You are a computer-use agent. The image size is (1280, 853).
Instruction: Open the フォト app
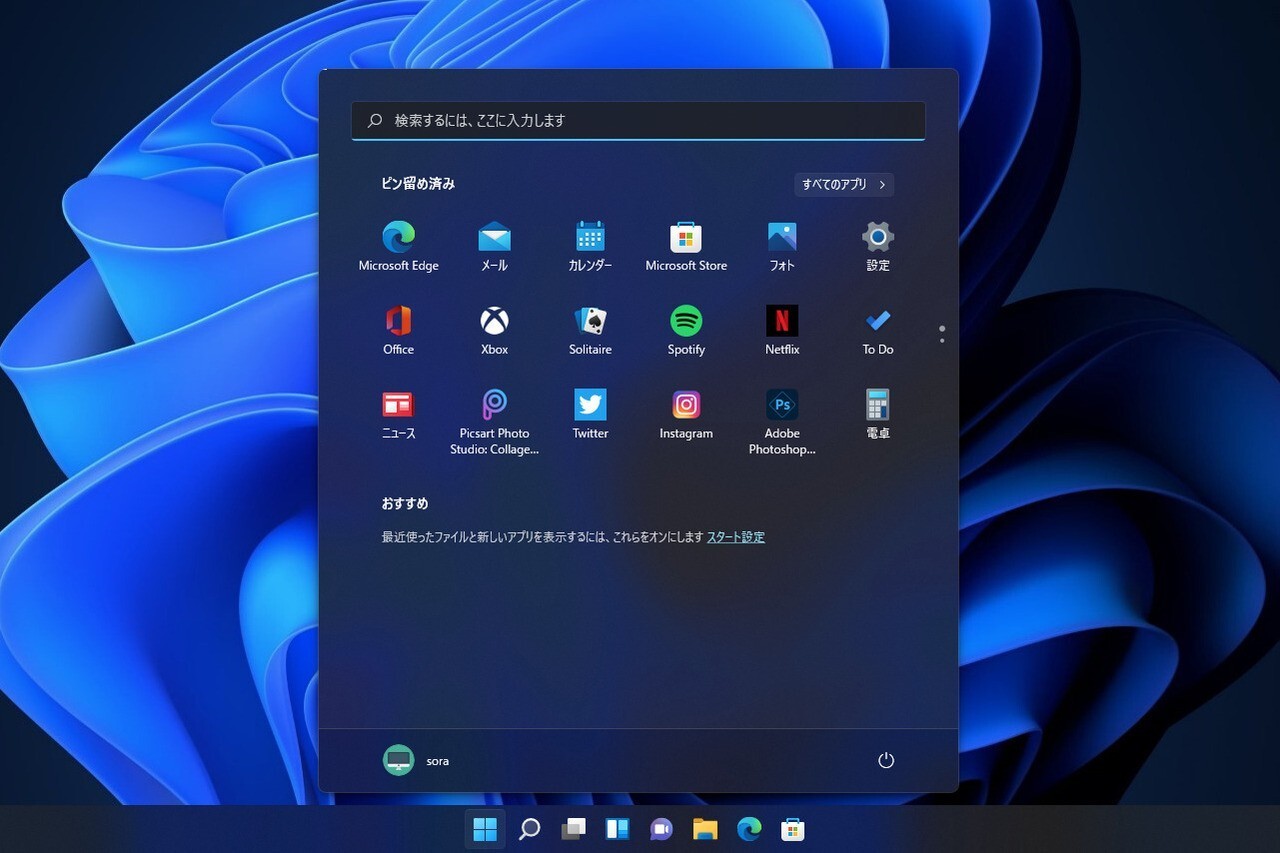pos(782,246)
